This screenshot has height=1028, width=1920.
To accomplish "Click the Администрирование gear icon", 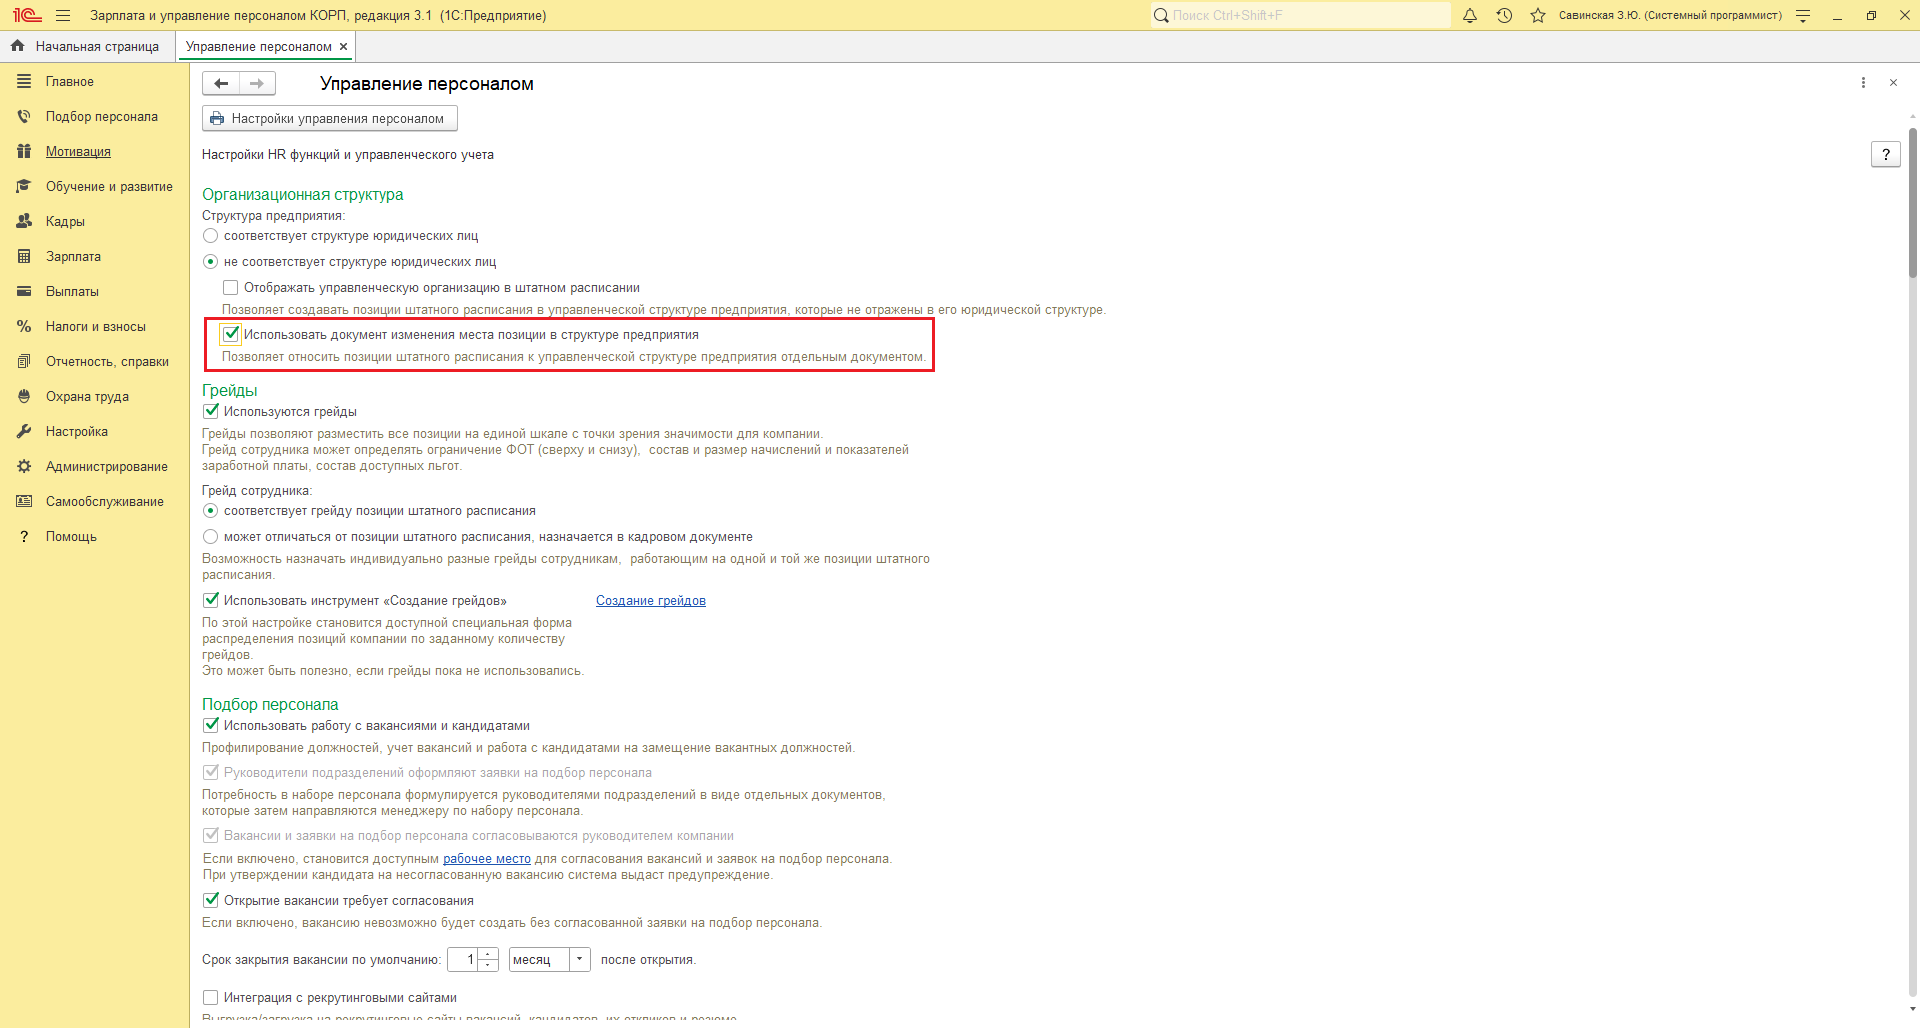I will tap(24, 466).
